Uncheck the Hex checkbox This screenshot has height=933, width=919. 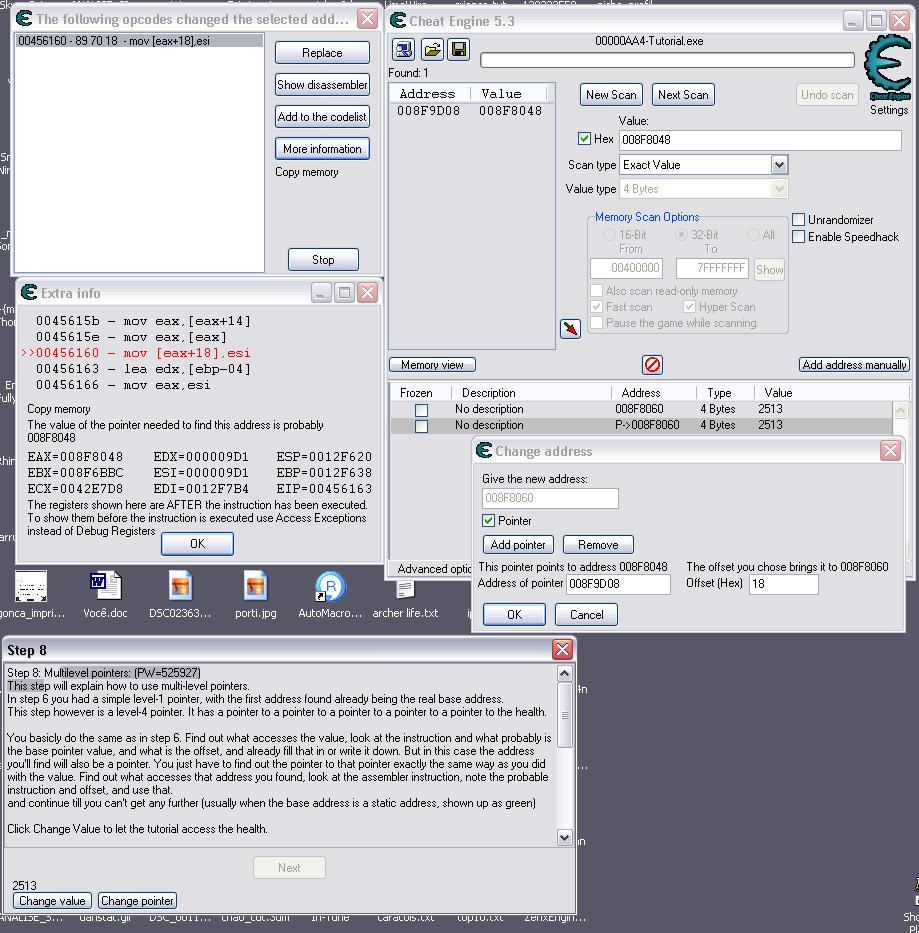584,139
